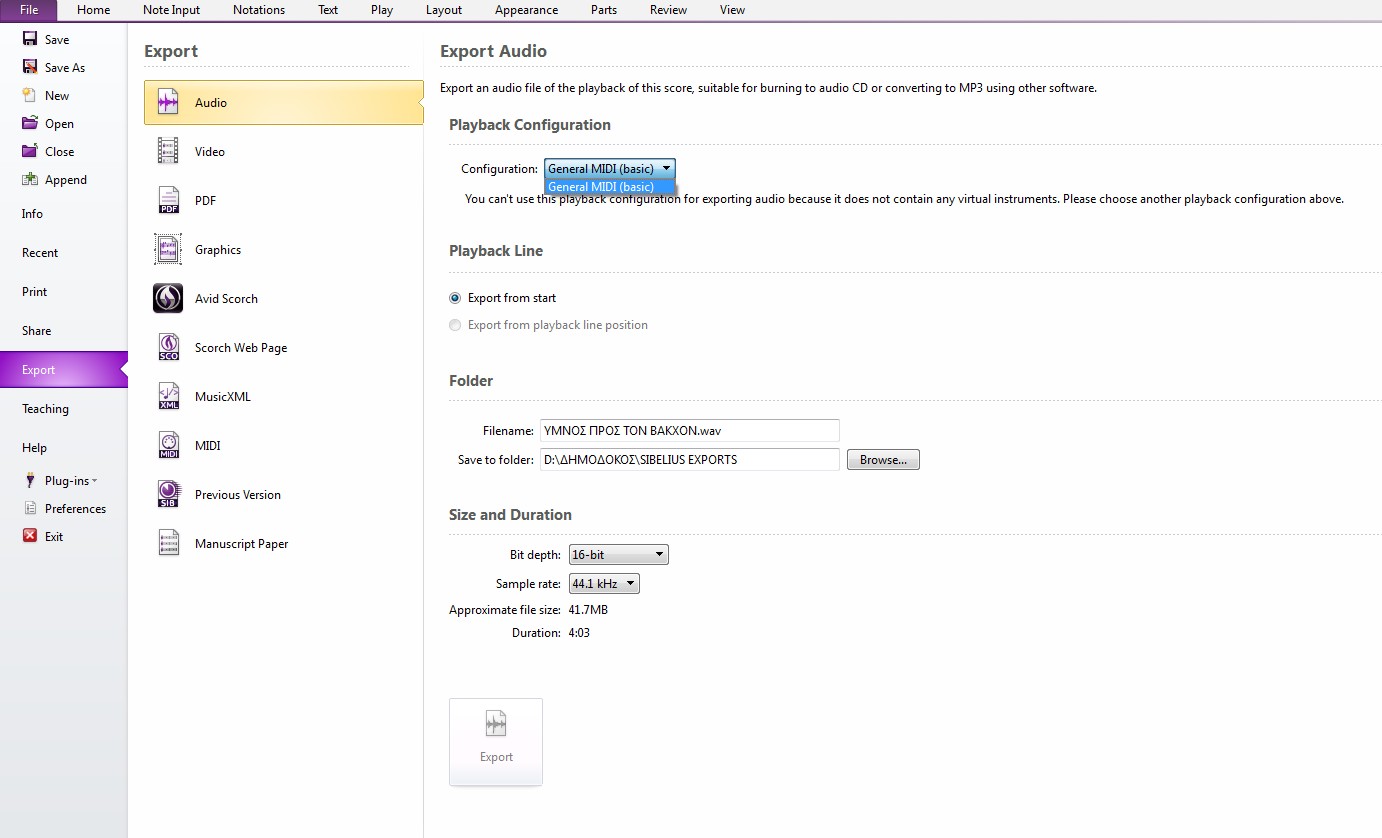Select the MIDI export icon

click(x=168, y=445)
